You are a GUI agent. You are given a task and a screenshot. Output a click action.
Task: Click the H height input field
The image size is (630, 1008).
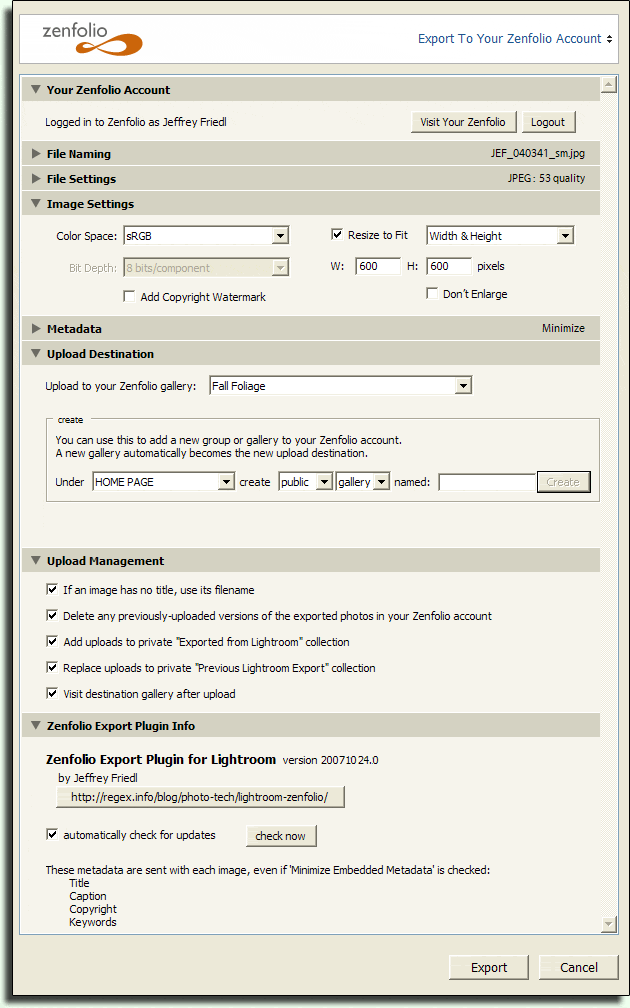click(x=449, y=266)
